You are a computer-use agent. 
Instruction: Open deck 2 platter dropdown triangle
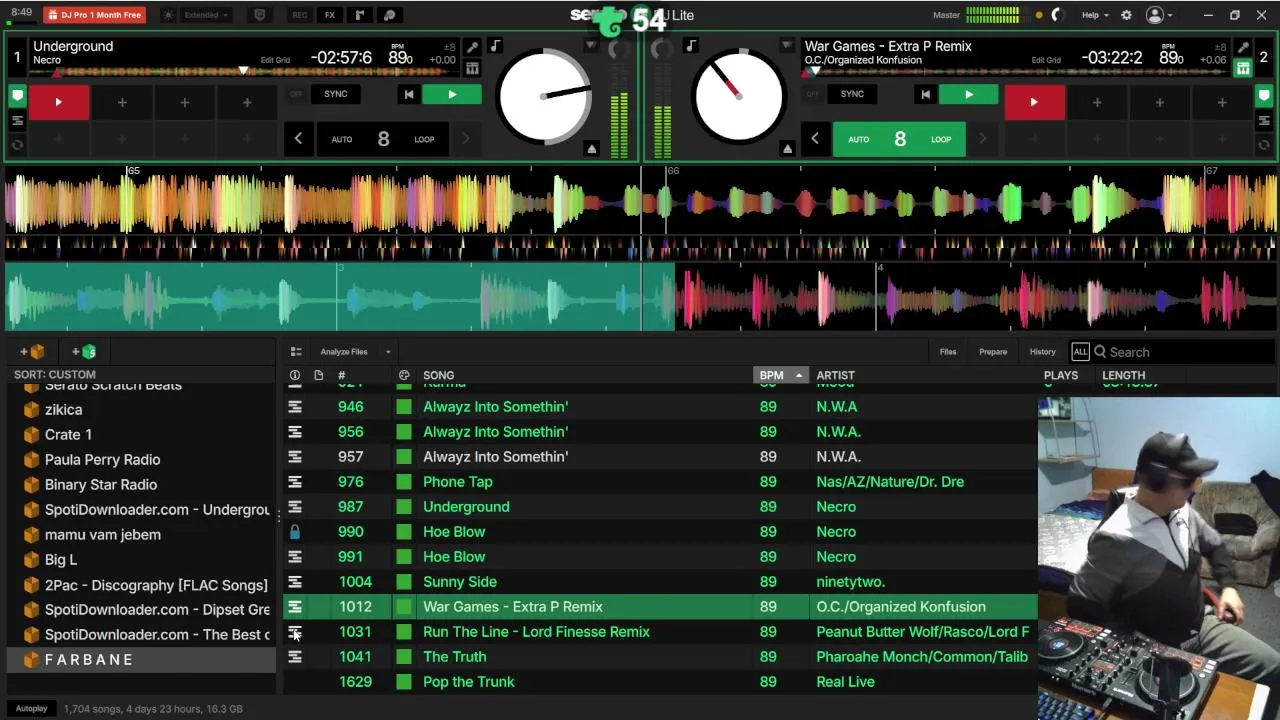pos(787,46)
